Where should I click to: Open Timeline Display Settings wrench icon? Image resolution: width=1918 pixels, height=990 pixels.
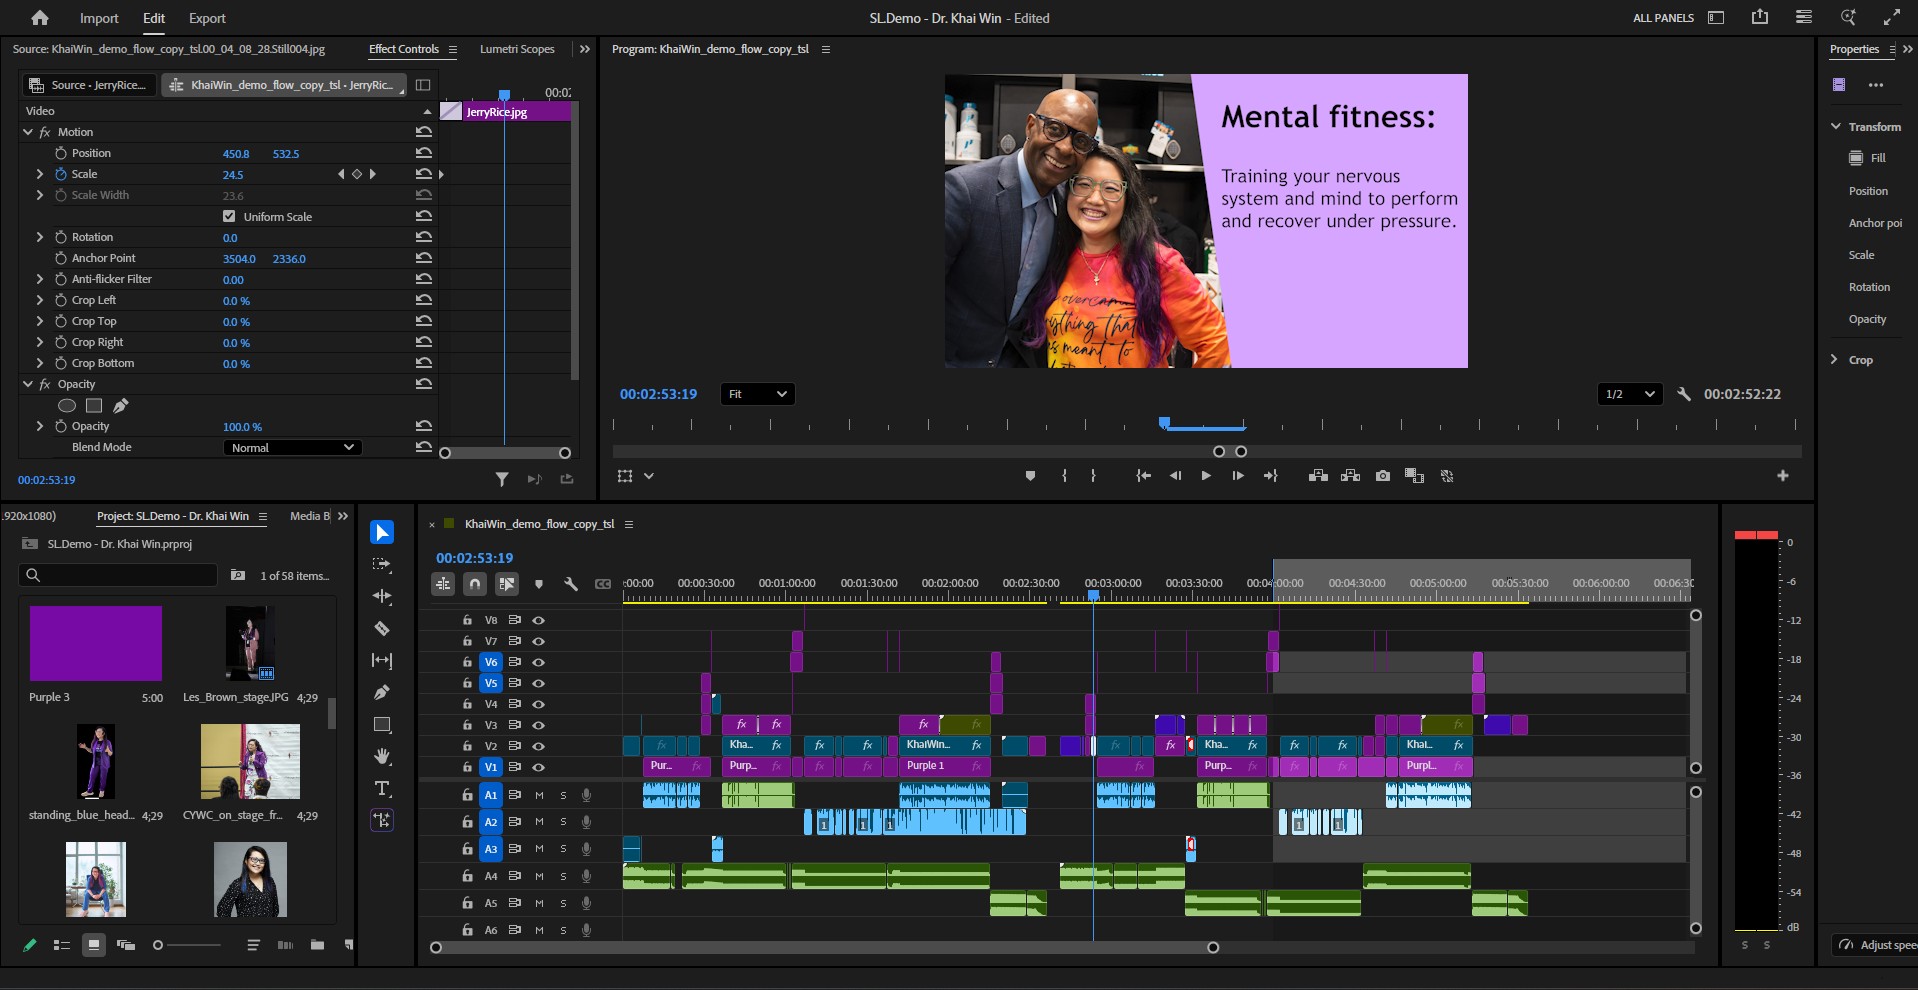pyautogui.click(x=571, y=584)
